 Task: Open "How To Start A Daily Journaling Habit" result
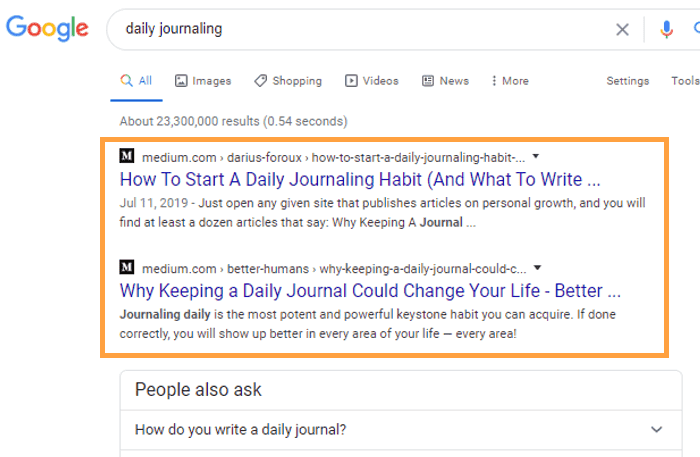[360, 181]
